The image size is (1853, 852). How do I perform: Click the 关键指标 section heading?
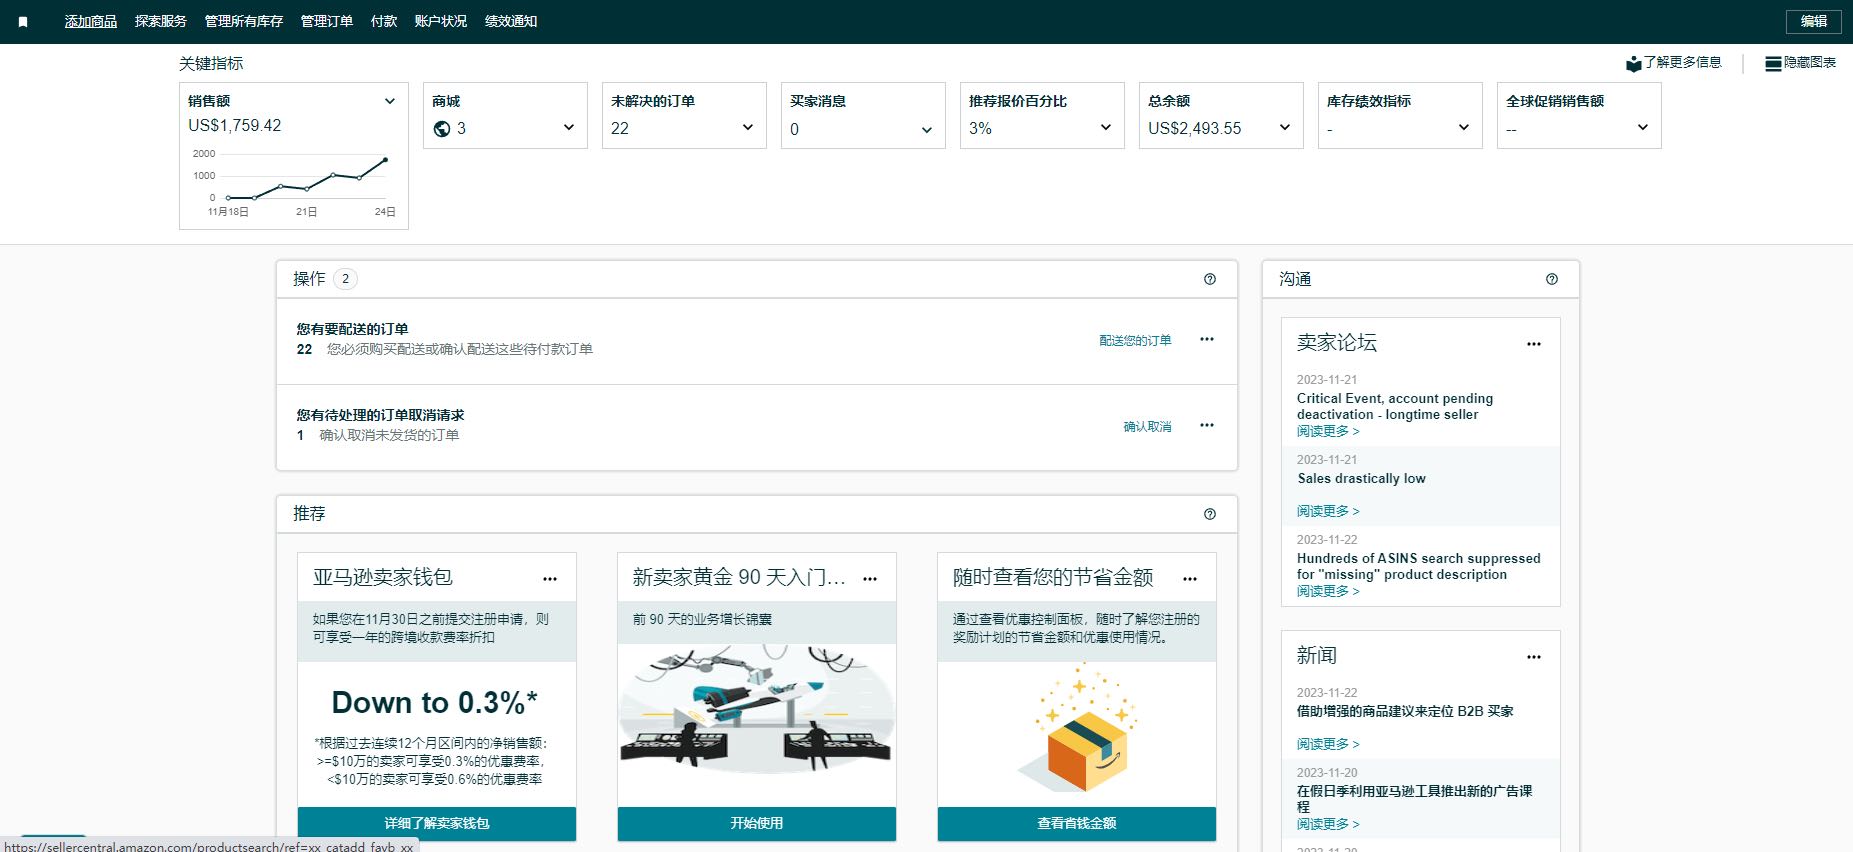(211, 64)
